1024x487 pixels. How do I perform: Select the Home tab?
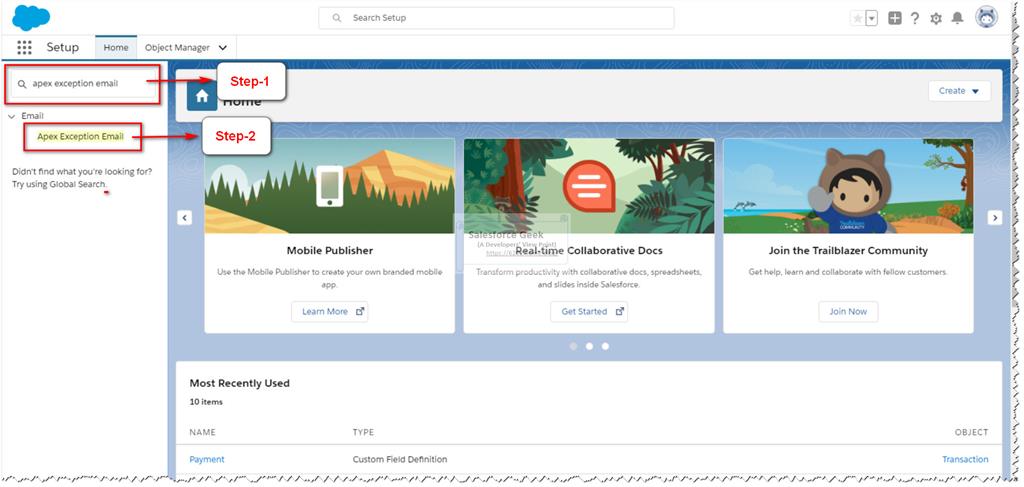pos(116,48)
